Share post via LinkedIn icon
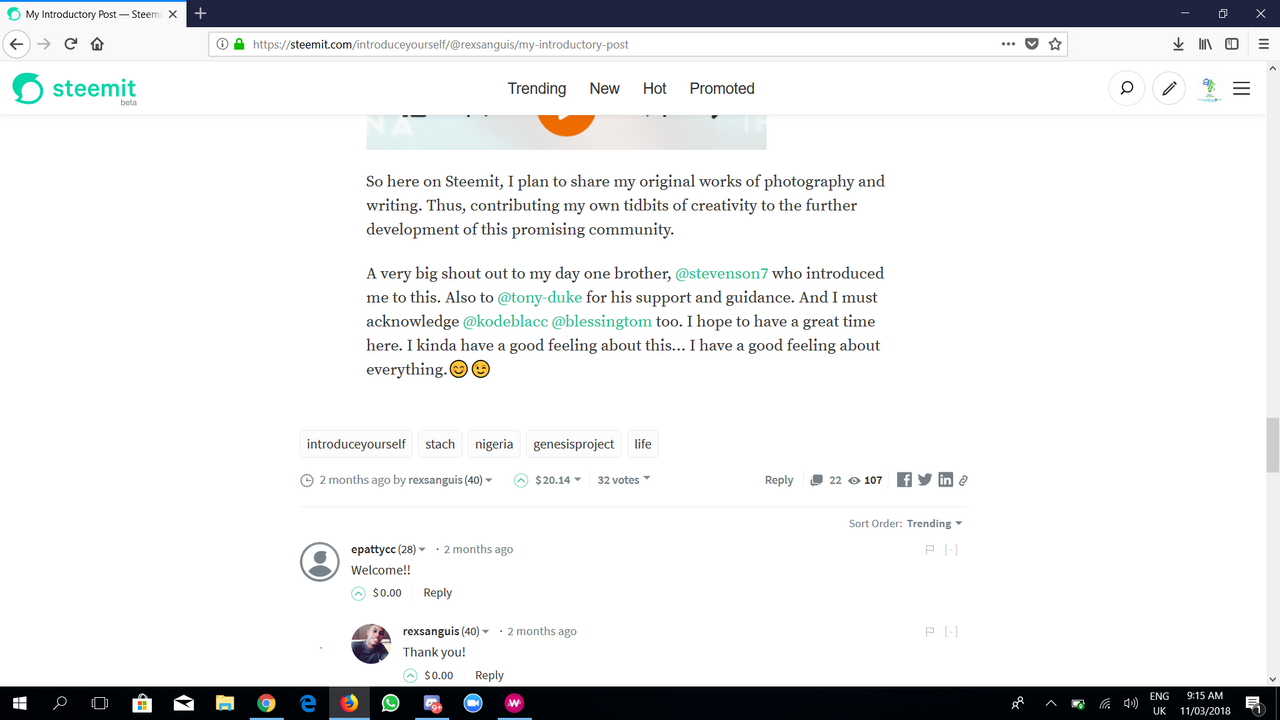This screenshot has height=720, width=1280. point(945,480)
